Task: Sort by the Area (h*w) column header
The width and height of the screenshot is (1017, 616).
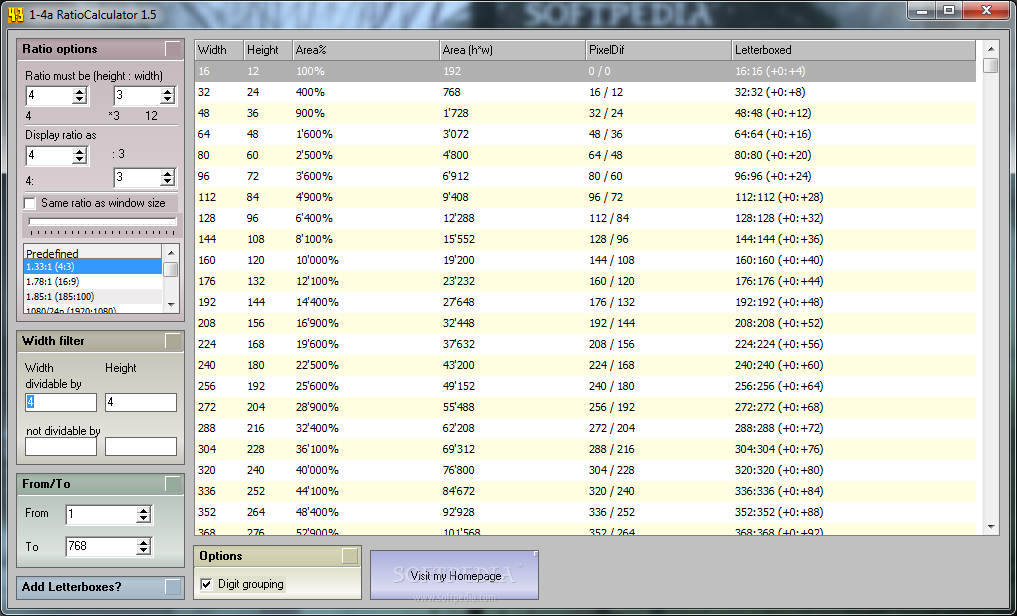Action: [x=512, y=50]
